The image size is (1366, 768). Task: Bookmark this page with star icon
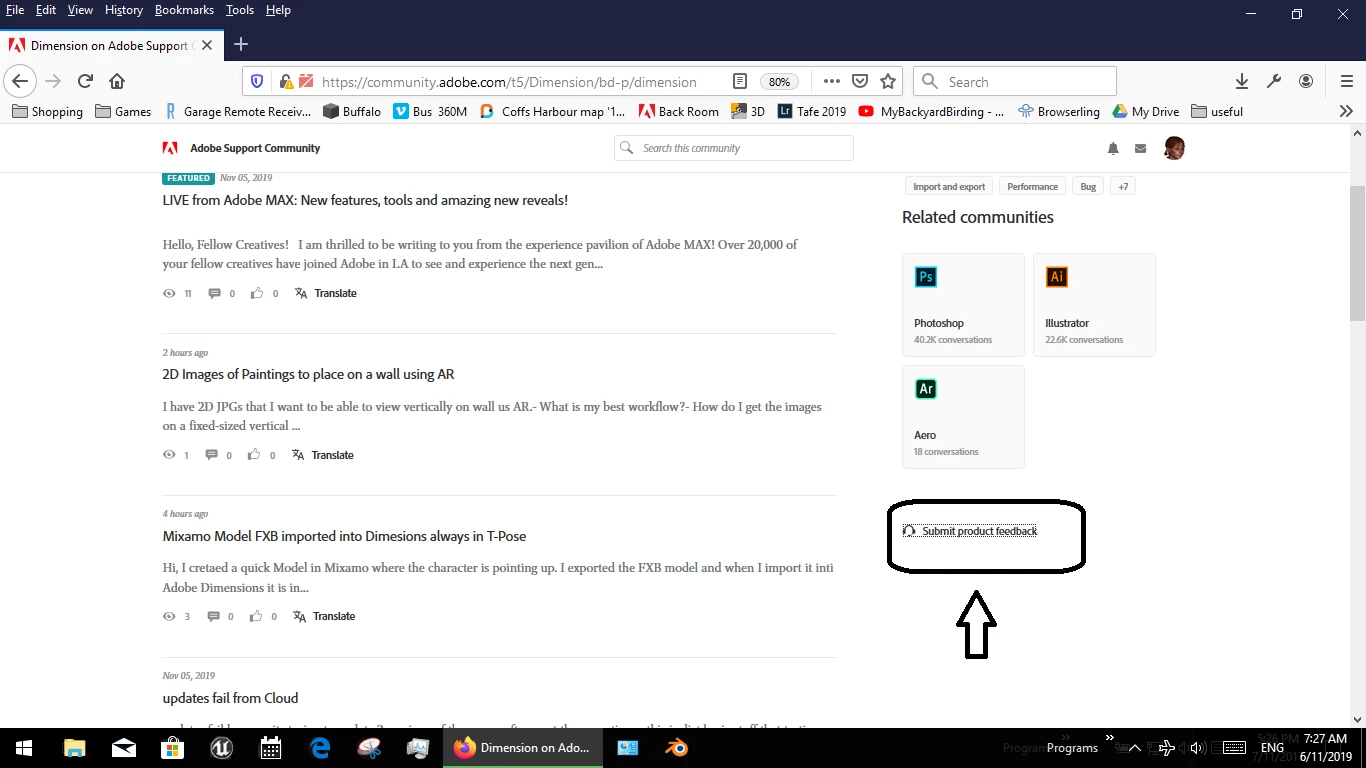(887, 82)
